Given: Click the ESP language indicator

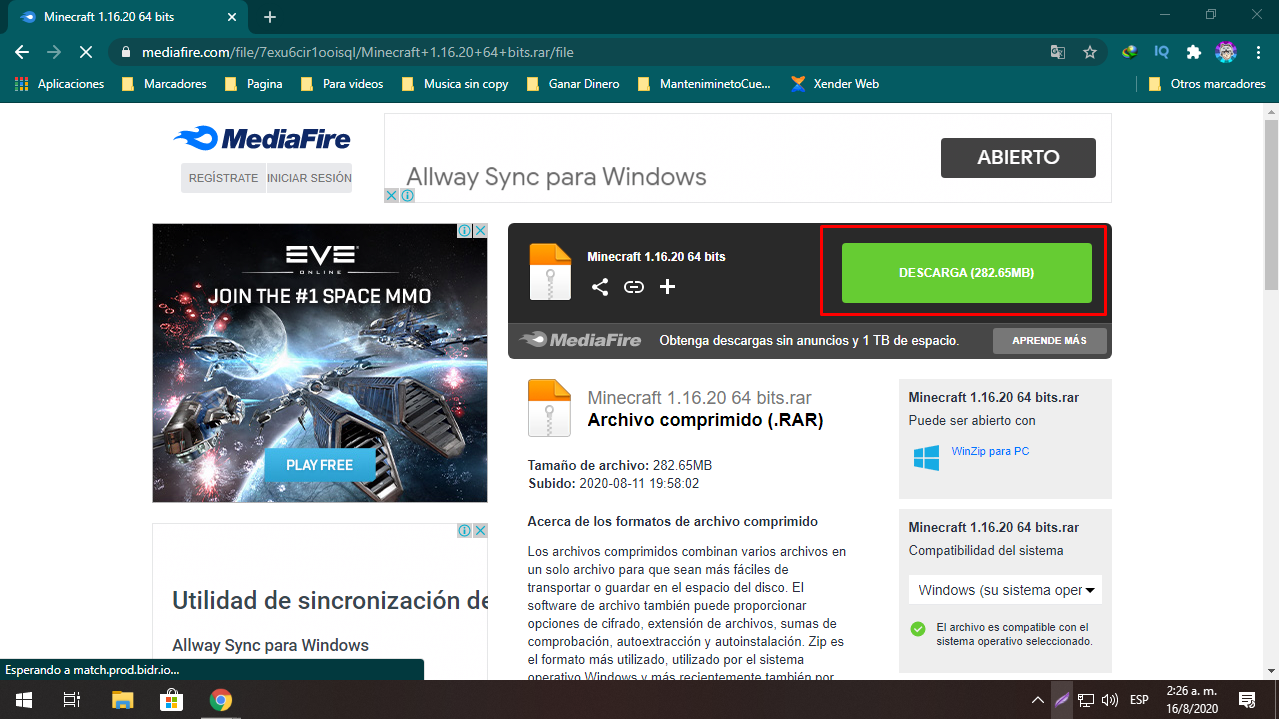Looking at the screenshot, I should (x=1139, y=699).
